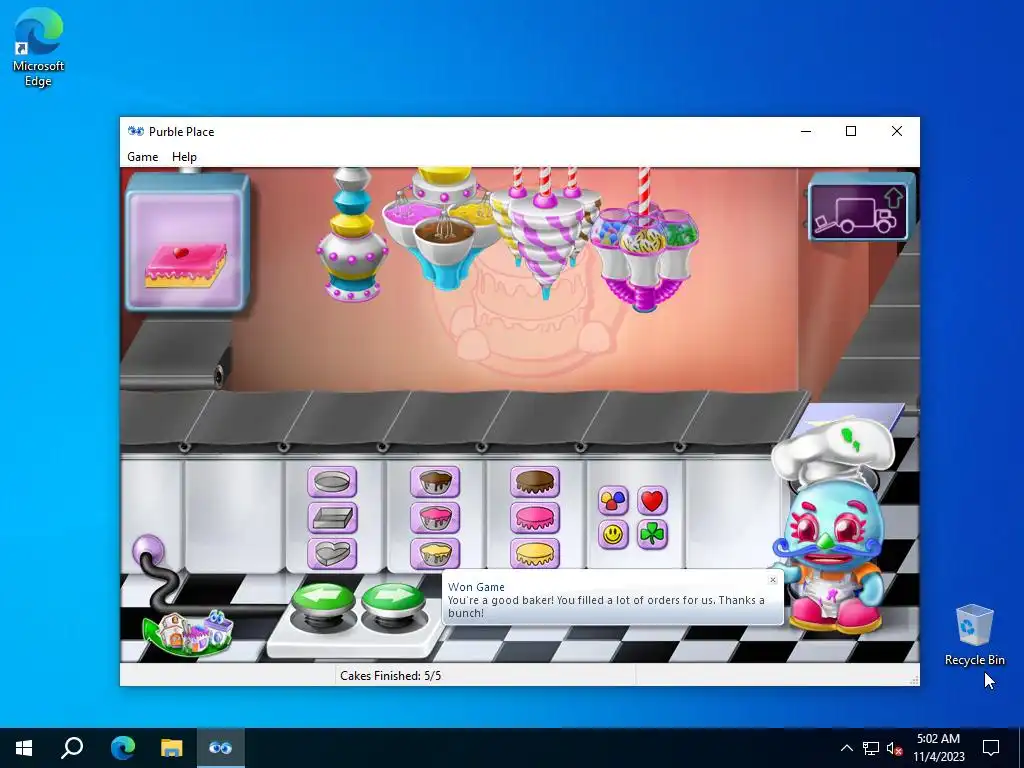Show hidden system tray icons
The height and width of the screenshot is (768, 1024).
pyautogui.click(x=846, y=748)
